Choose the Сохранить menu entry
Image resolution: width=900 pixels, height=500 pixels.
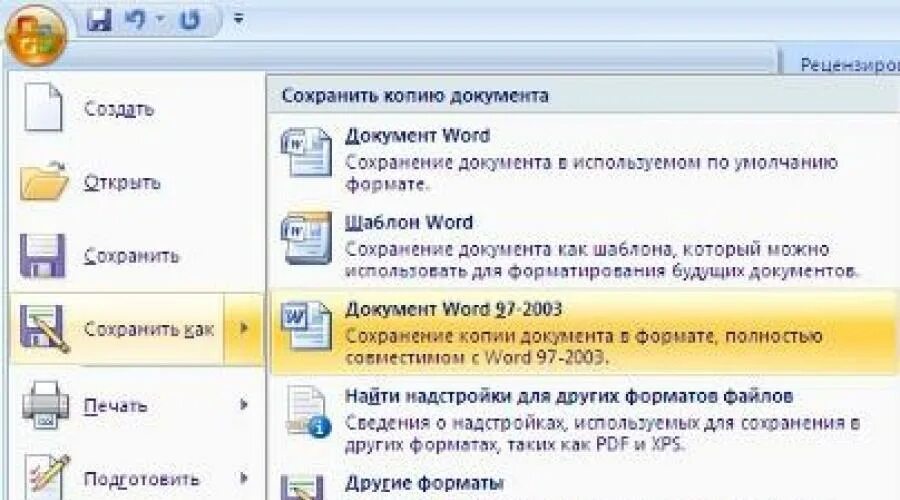point(137,255)
